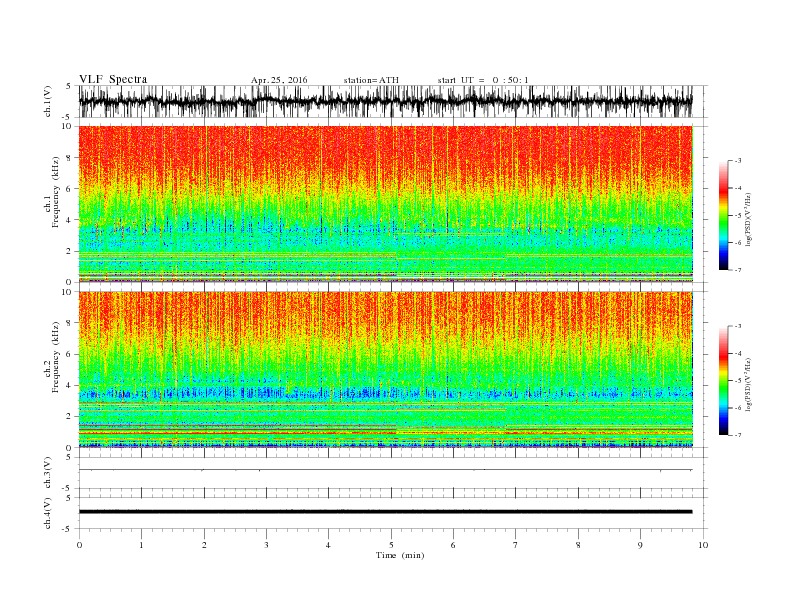Screen dimensions: 792x612
Task: Click the ch.1 "Frequency (kHz)" axis label
Action: point(56,192)
